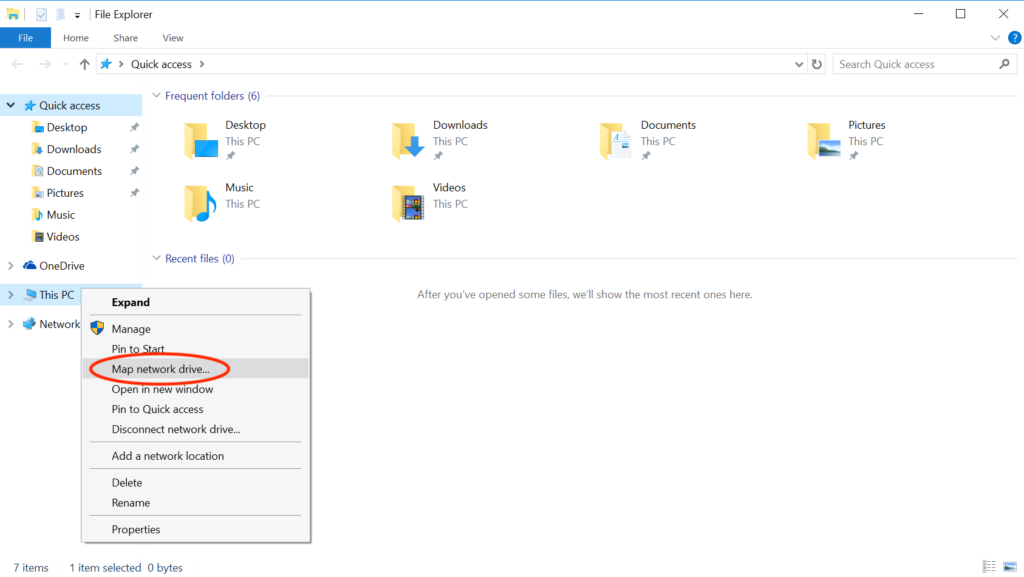Select Pictures in the sidebar tree
Image resolution: width=1024 pixels, height=577 pixels.
click(x=65, y=193)
